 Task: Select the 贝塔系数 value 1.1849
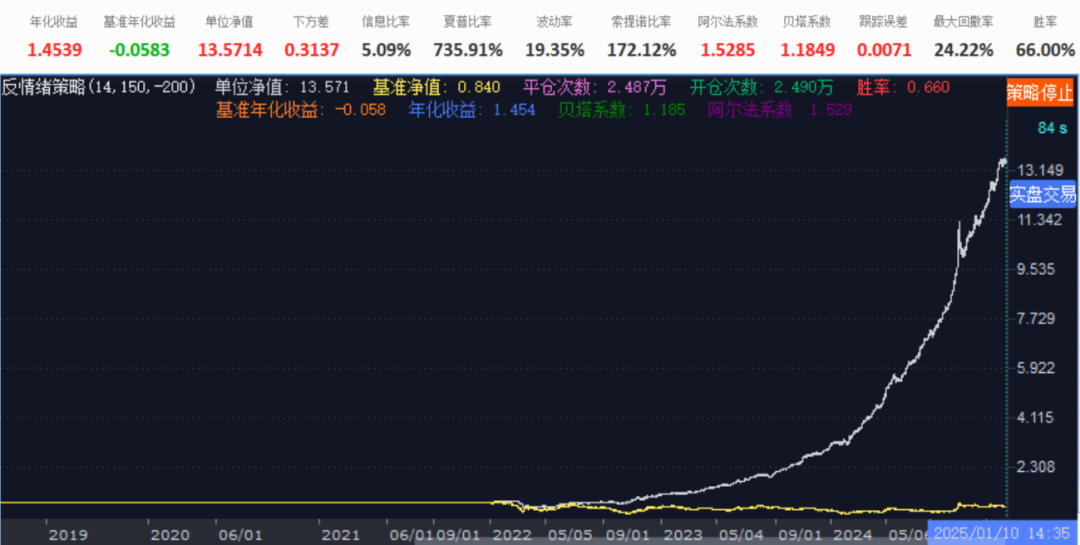coord(808,50)
